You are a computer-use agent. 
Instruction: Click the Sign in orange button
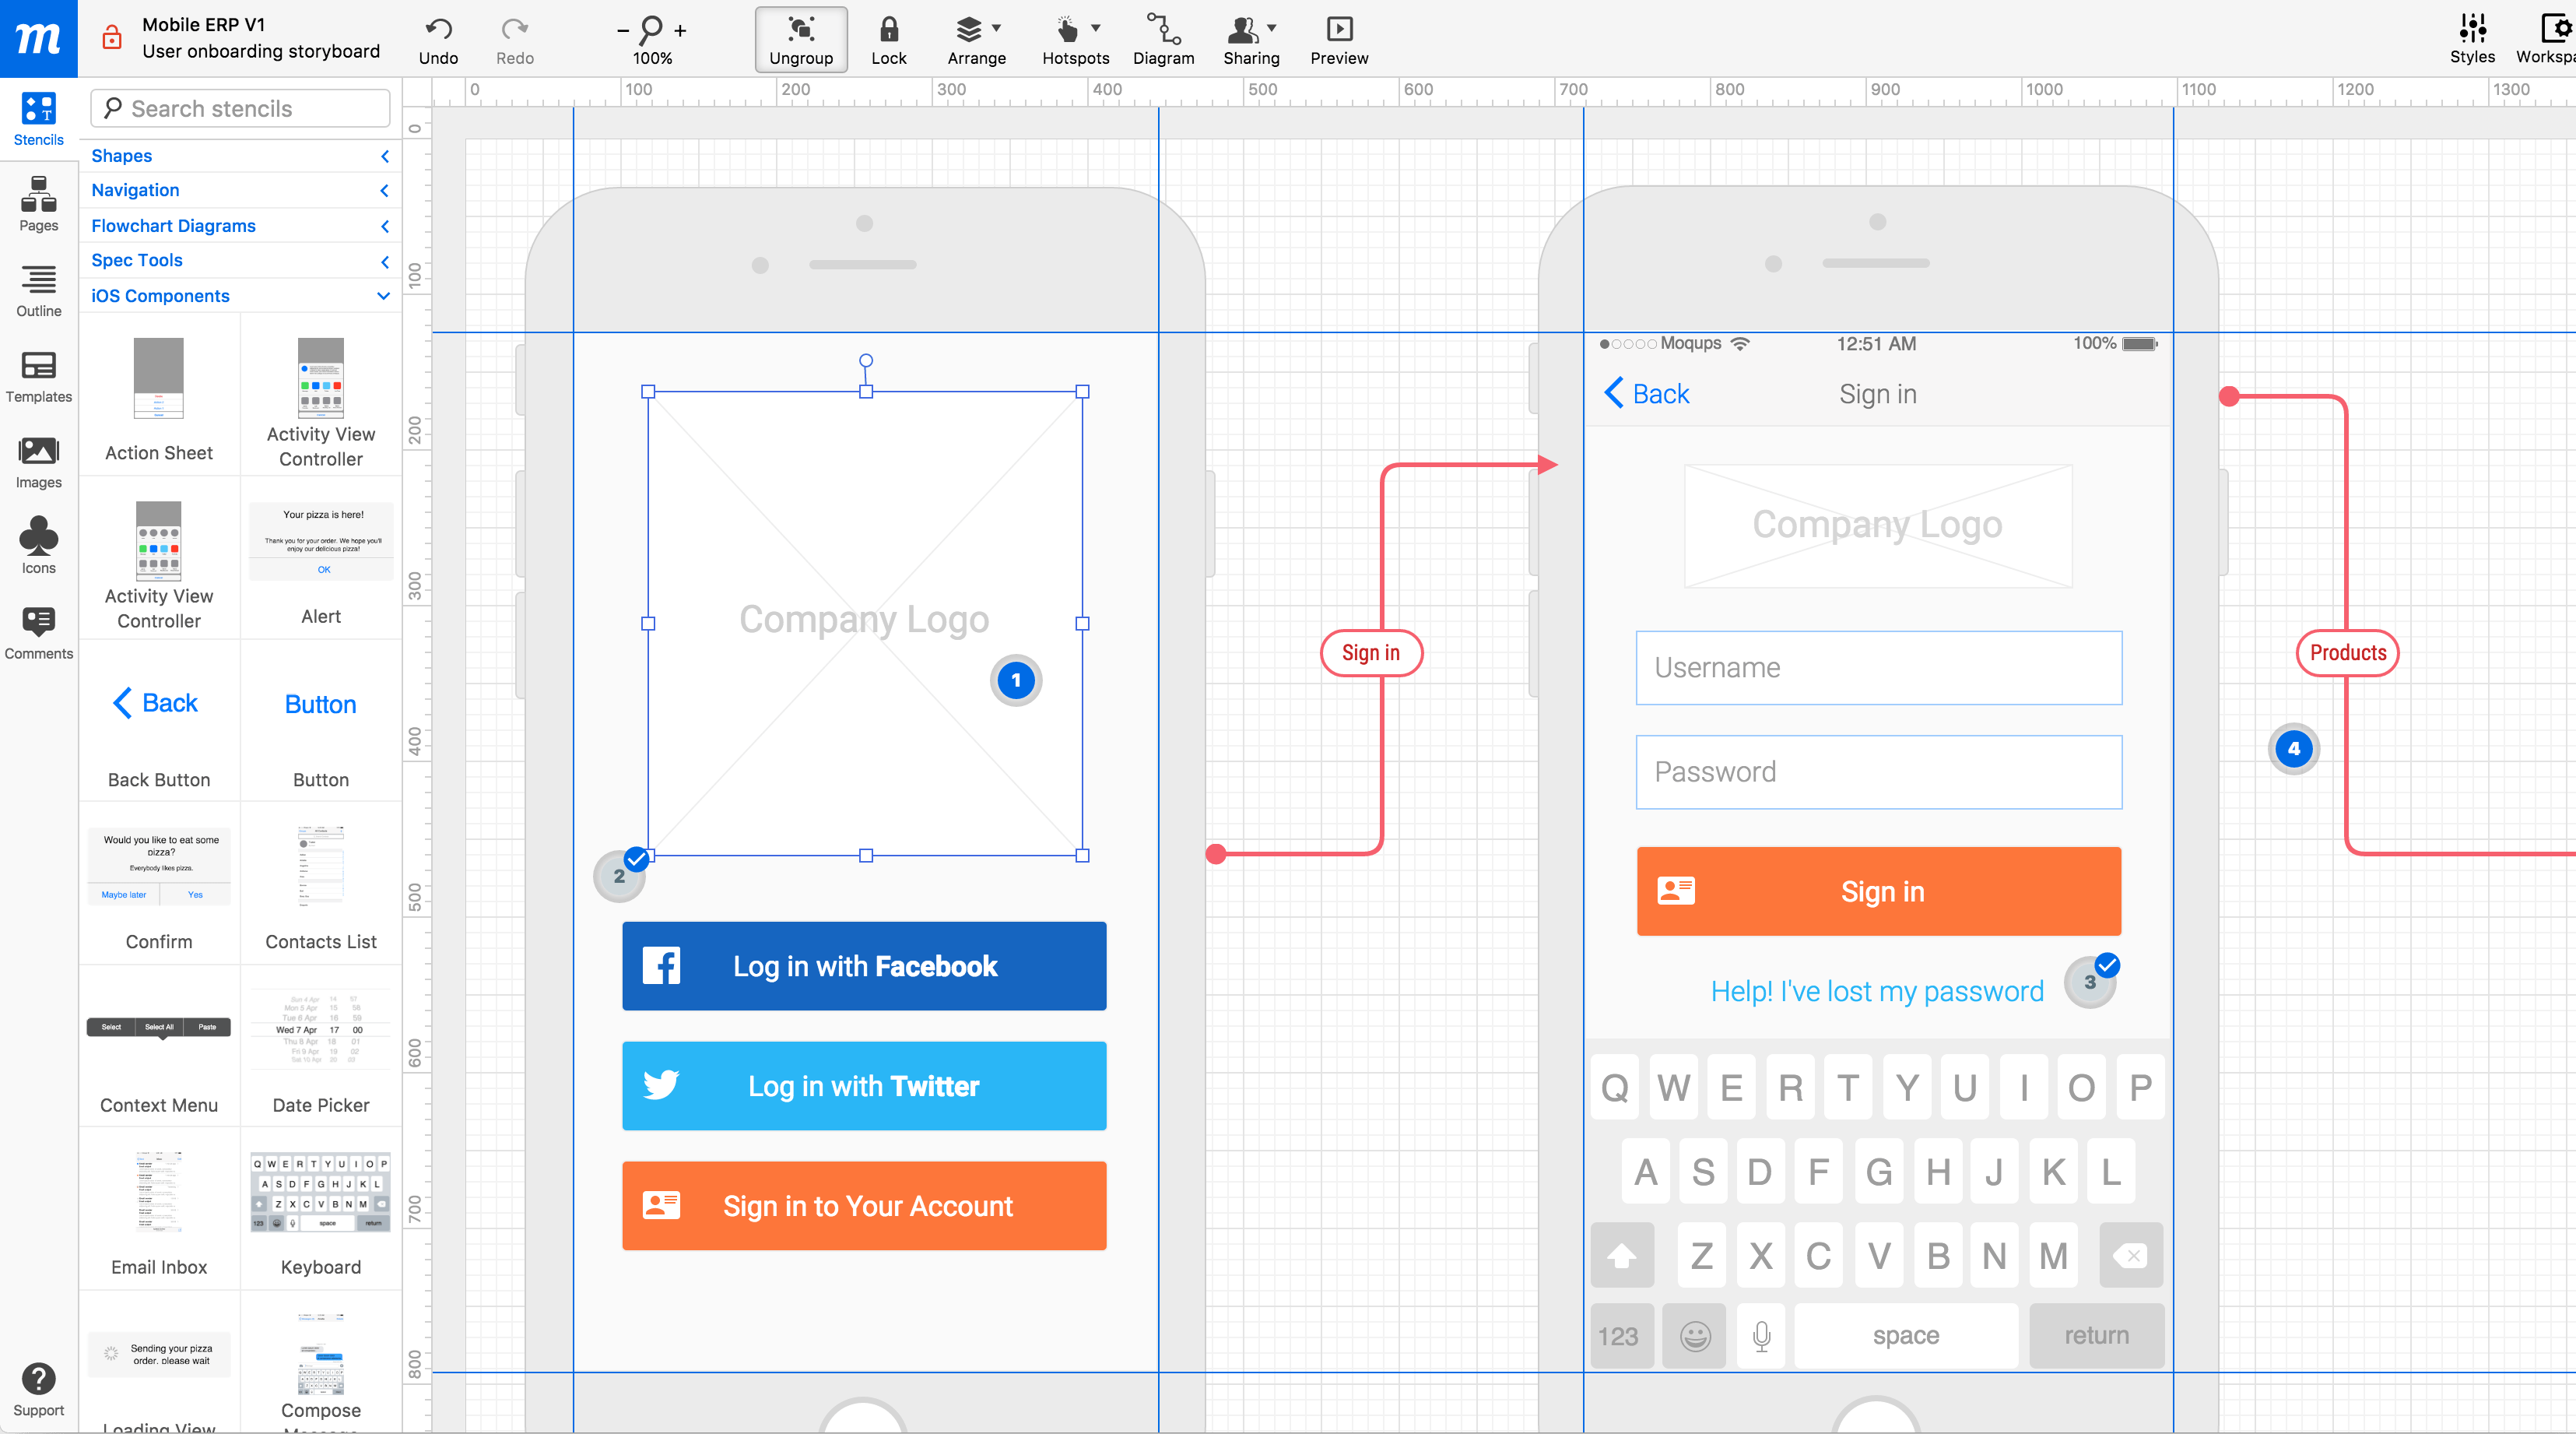(1877, 890)
